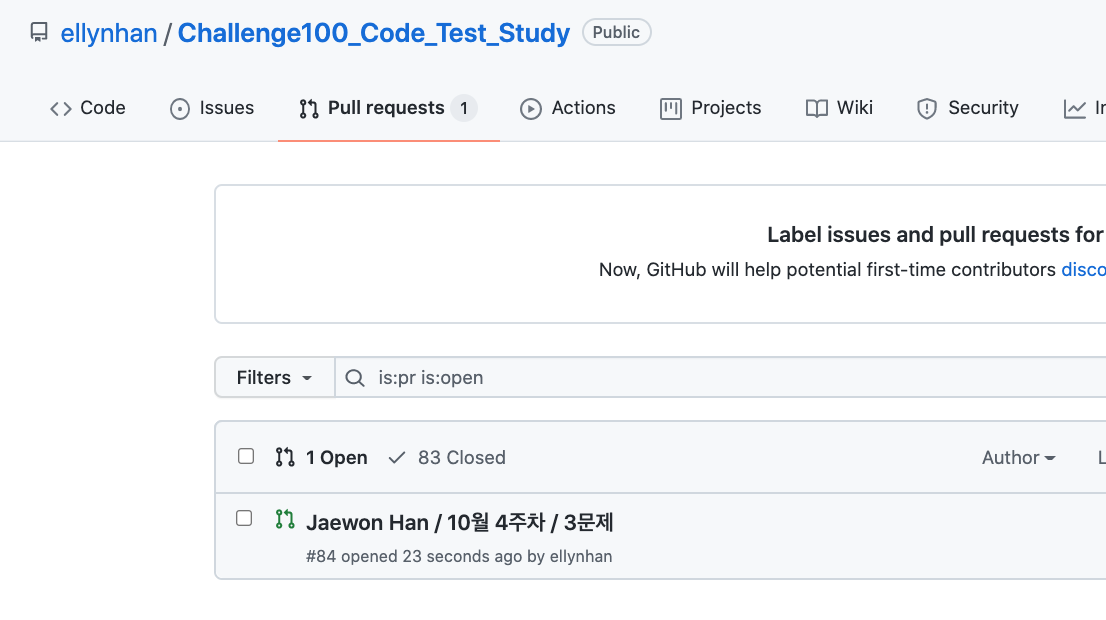Check the Jaewon Han pull request checkbox
The image size is (1106, 620).
pos(244,518)
